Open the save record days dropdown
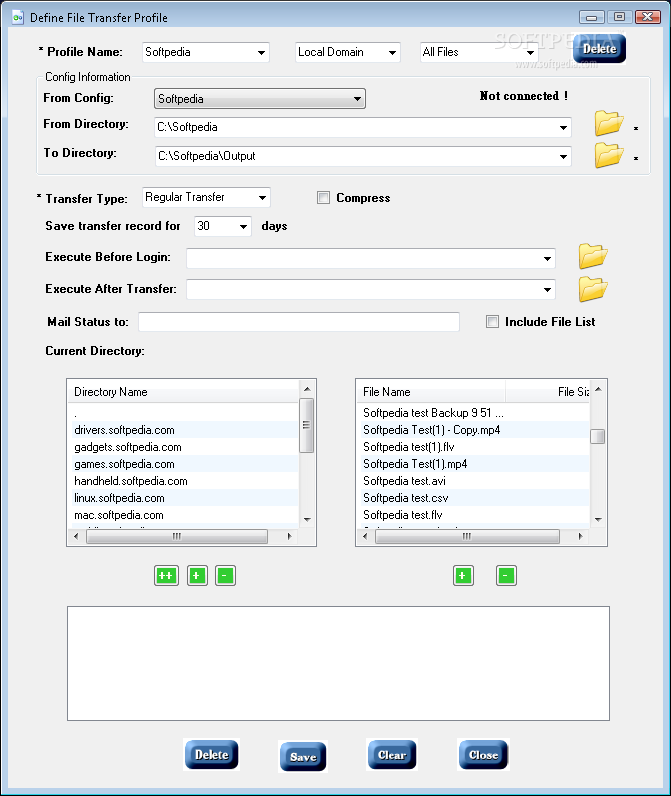This screenshot has height=796, width=671. click(243, 226)
